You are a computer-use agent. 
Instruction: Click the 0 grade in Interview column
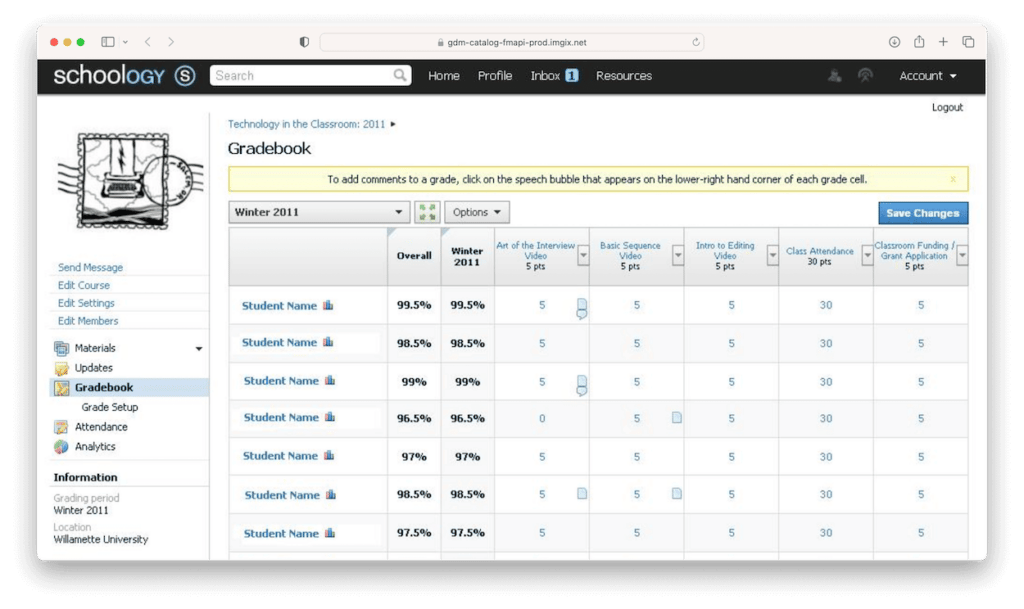point(542,418)
